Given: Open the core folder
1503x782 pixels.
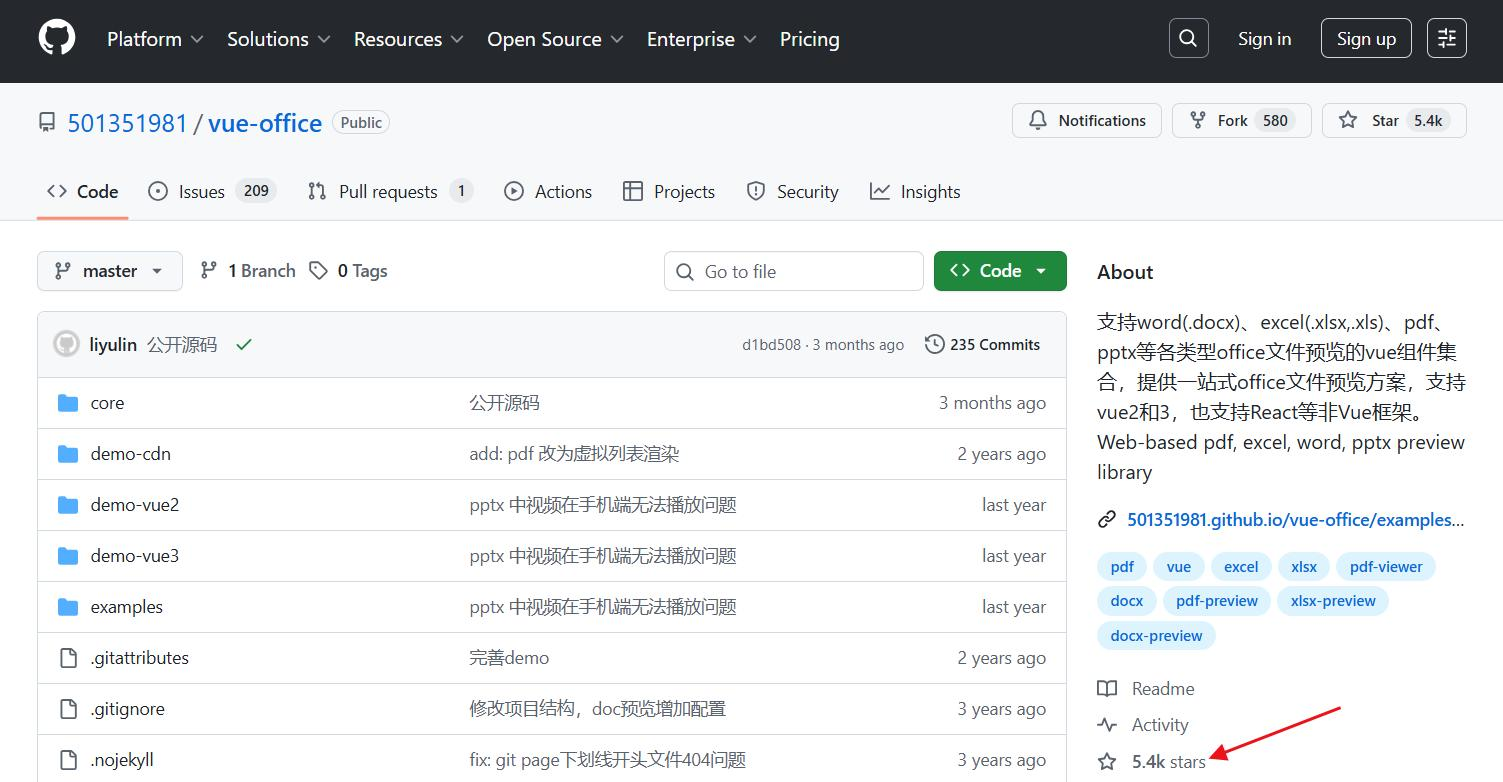Looking at the screenshot, I should tap(107, 403).
